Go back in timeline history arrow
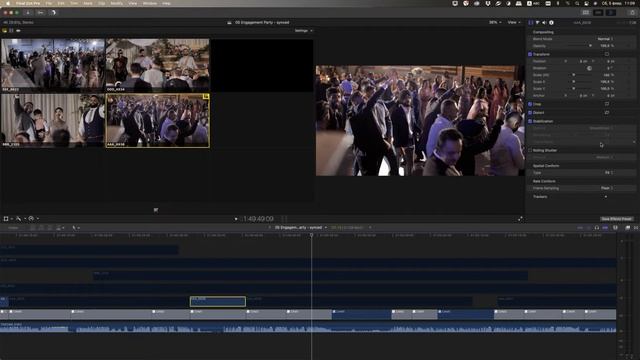 270,228
